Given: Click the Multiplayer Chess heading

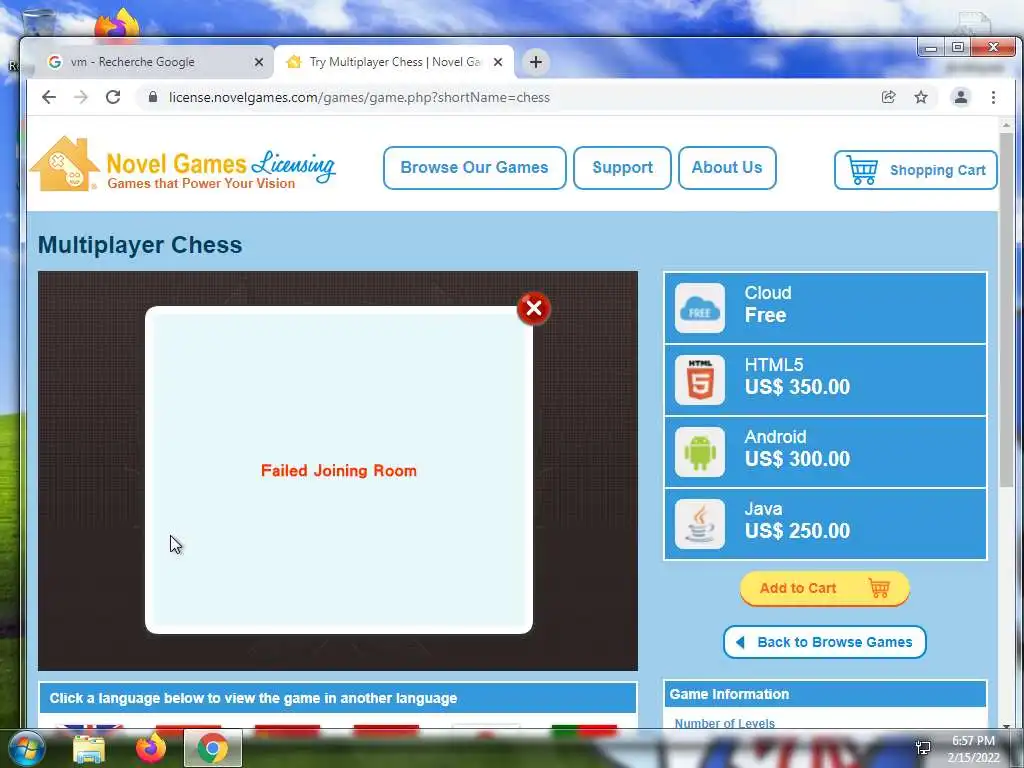Looking at the screenshot, I should [x=140, y=245].
